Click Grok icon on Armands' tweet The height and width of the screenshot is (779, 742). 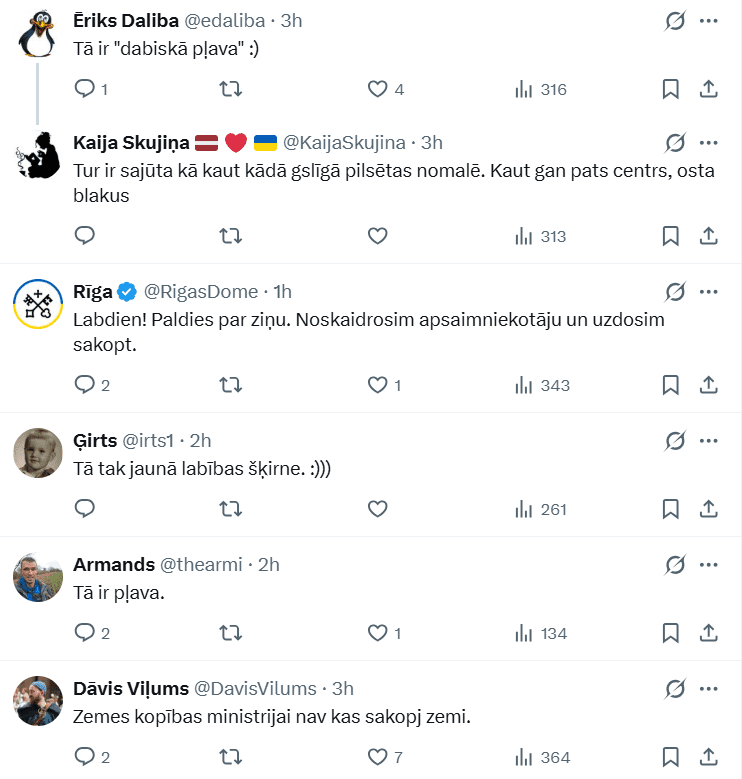tap(675, 564)
